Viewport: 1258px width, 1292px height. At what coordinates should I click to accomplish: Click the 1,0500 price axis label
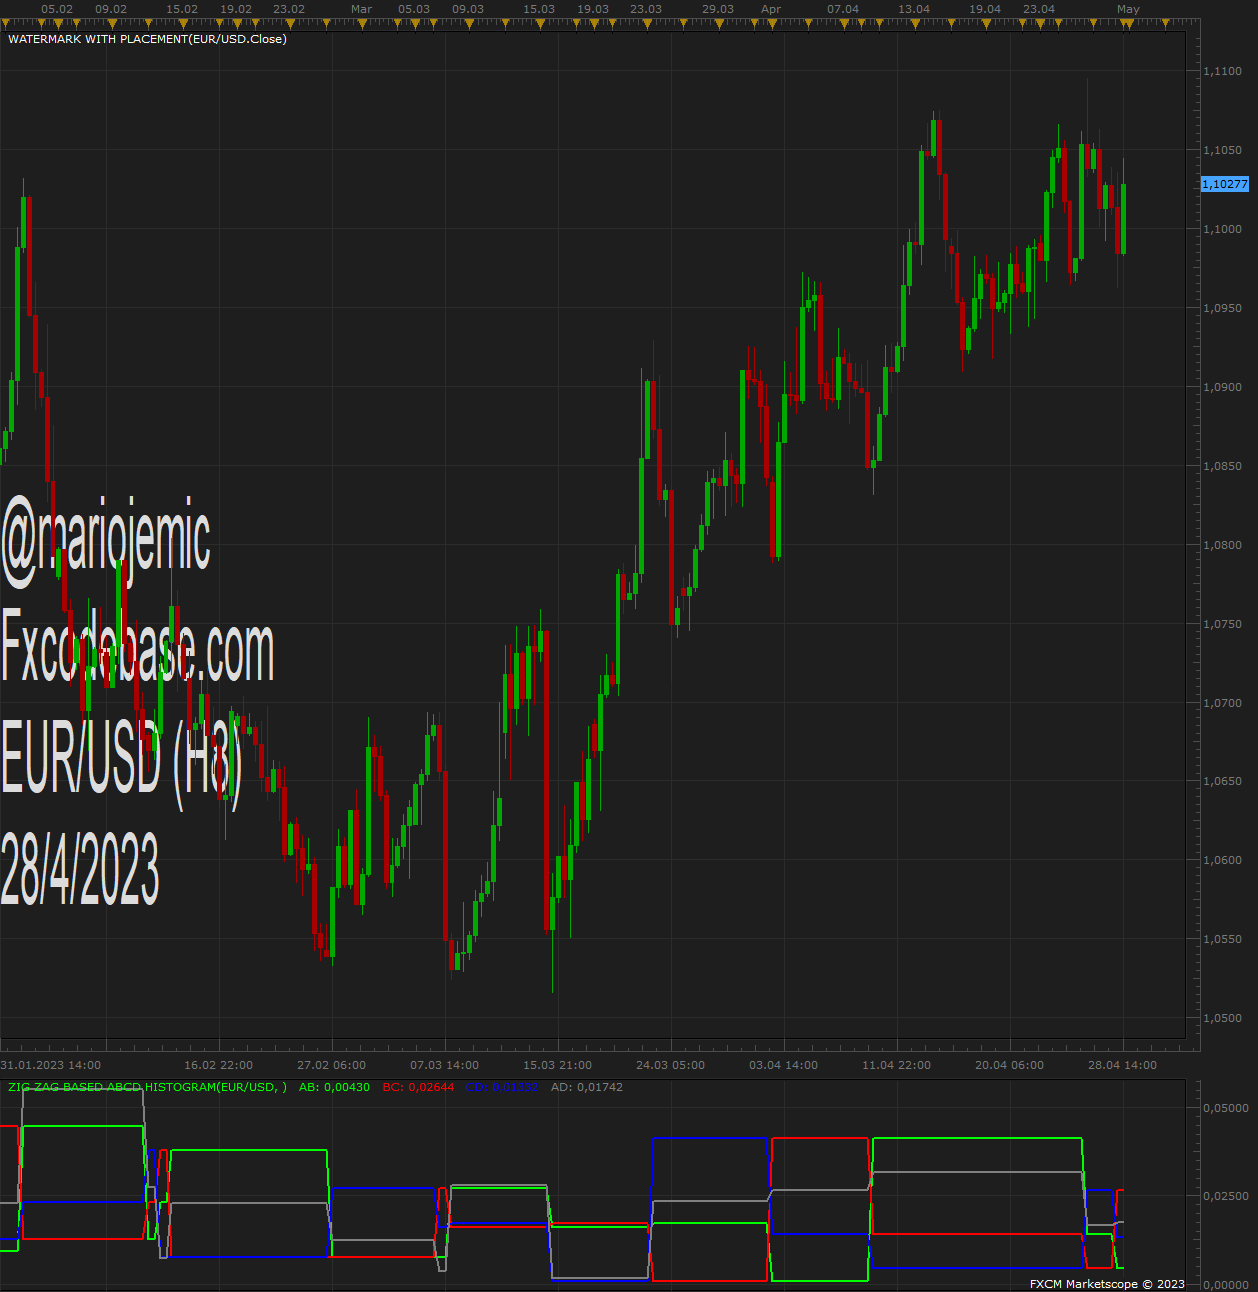[1222, 1018]
